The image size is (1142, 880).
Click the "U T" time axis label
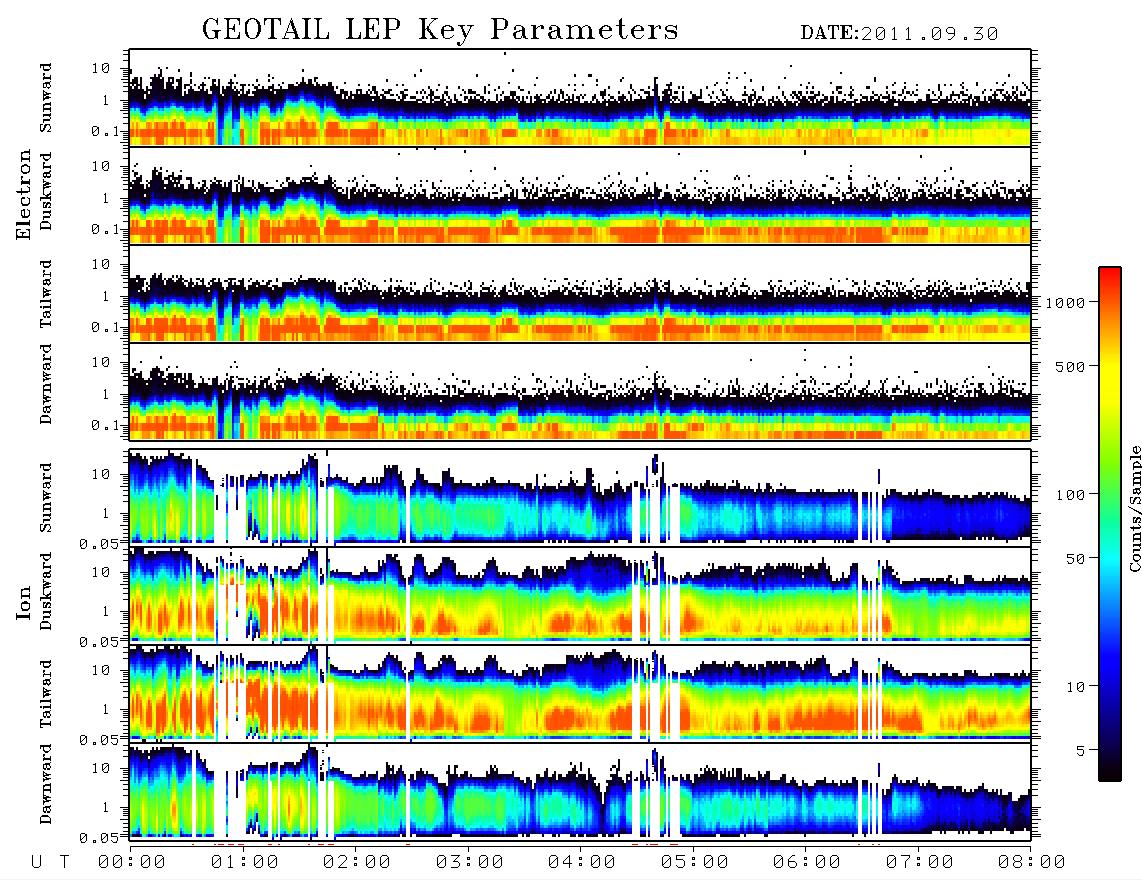[x=50, y=863]
